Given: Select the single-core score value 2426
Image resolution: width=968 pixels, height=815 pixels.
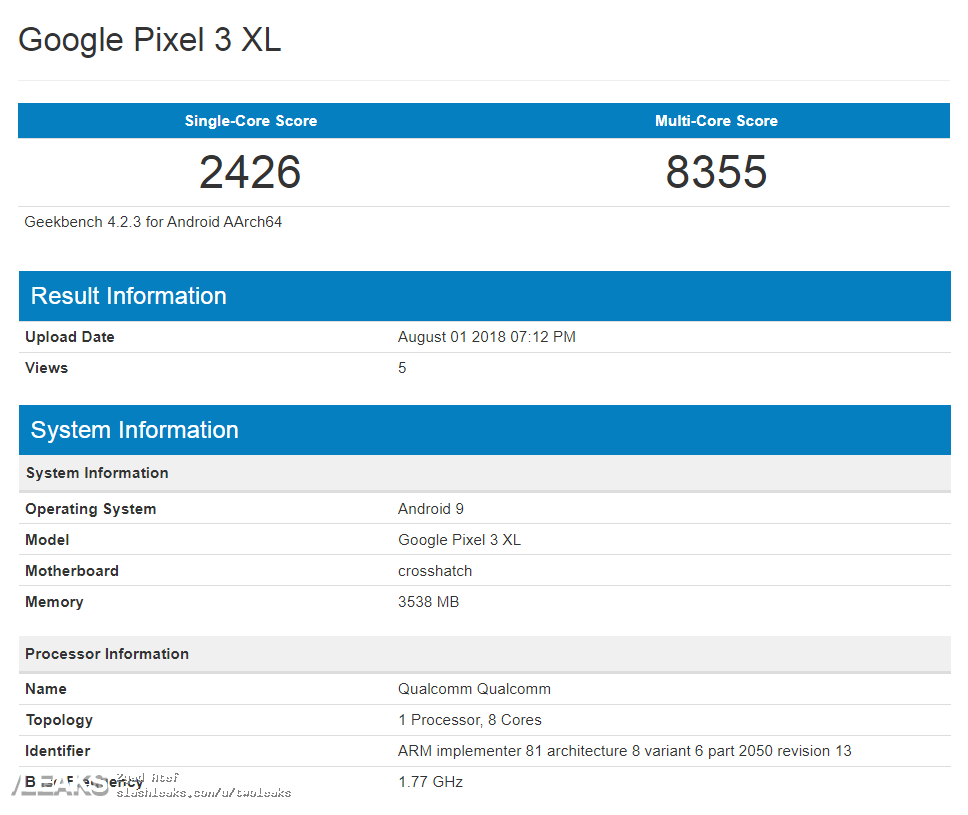Looking at the screenshot, I should tap(250, 172).
